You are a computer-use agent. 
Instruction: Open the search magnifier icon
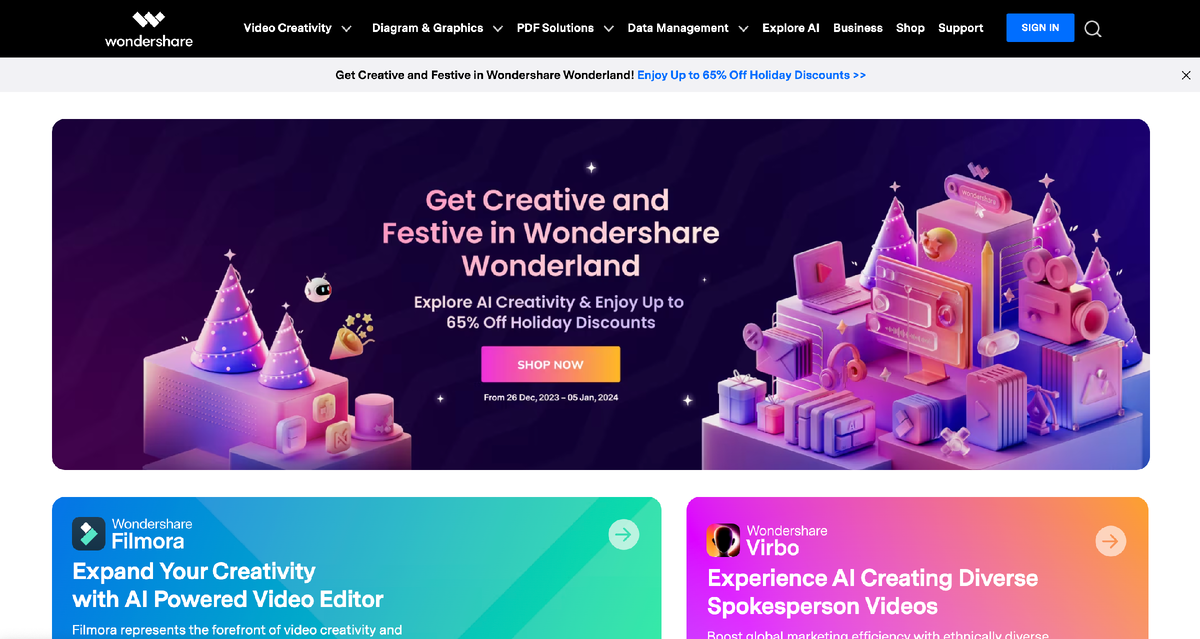tap(1093, 29)
